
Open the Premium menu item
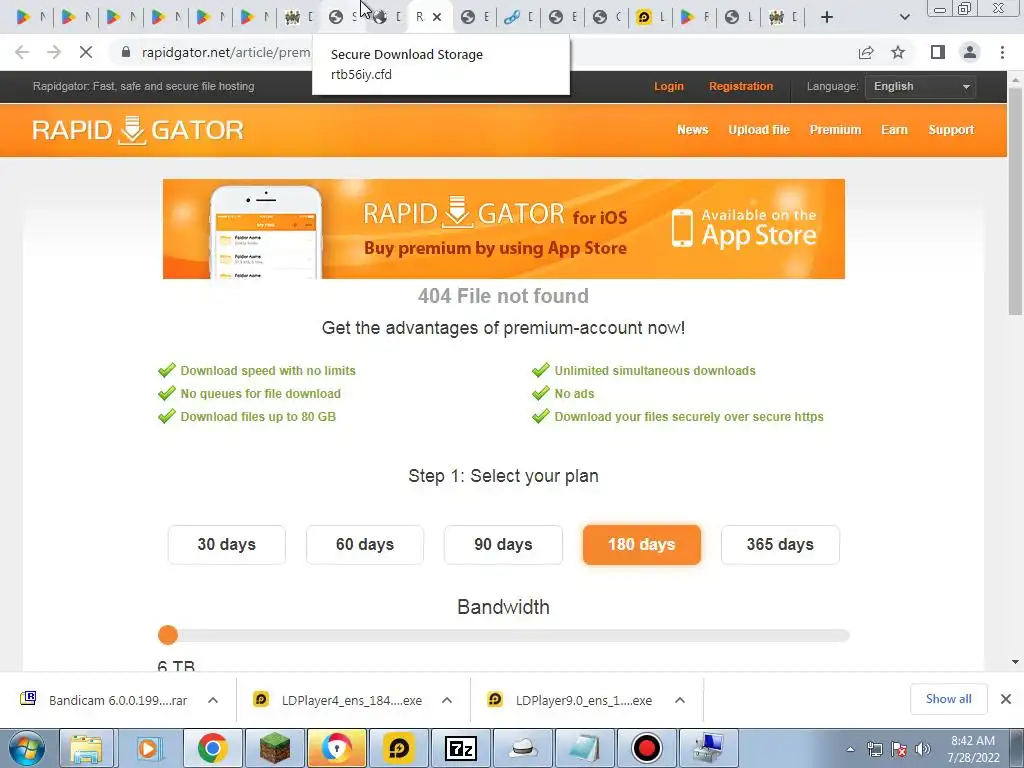click(x=835, y=130)
